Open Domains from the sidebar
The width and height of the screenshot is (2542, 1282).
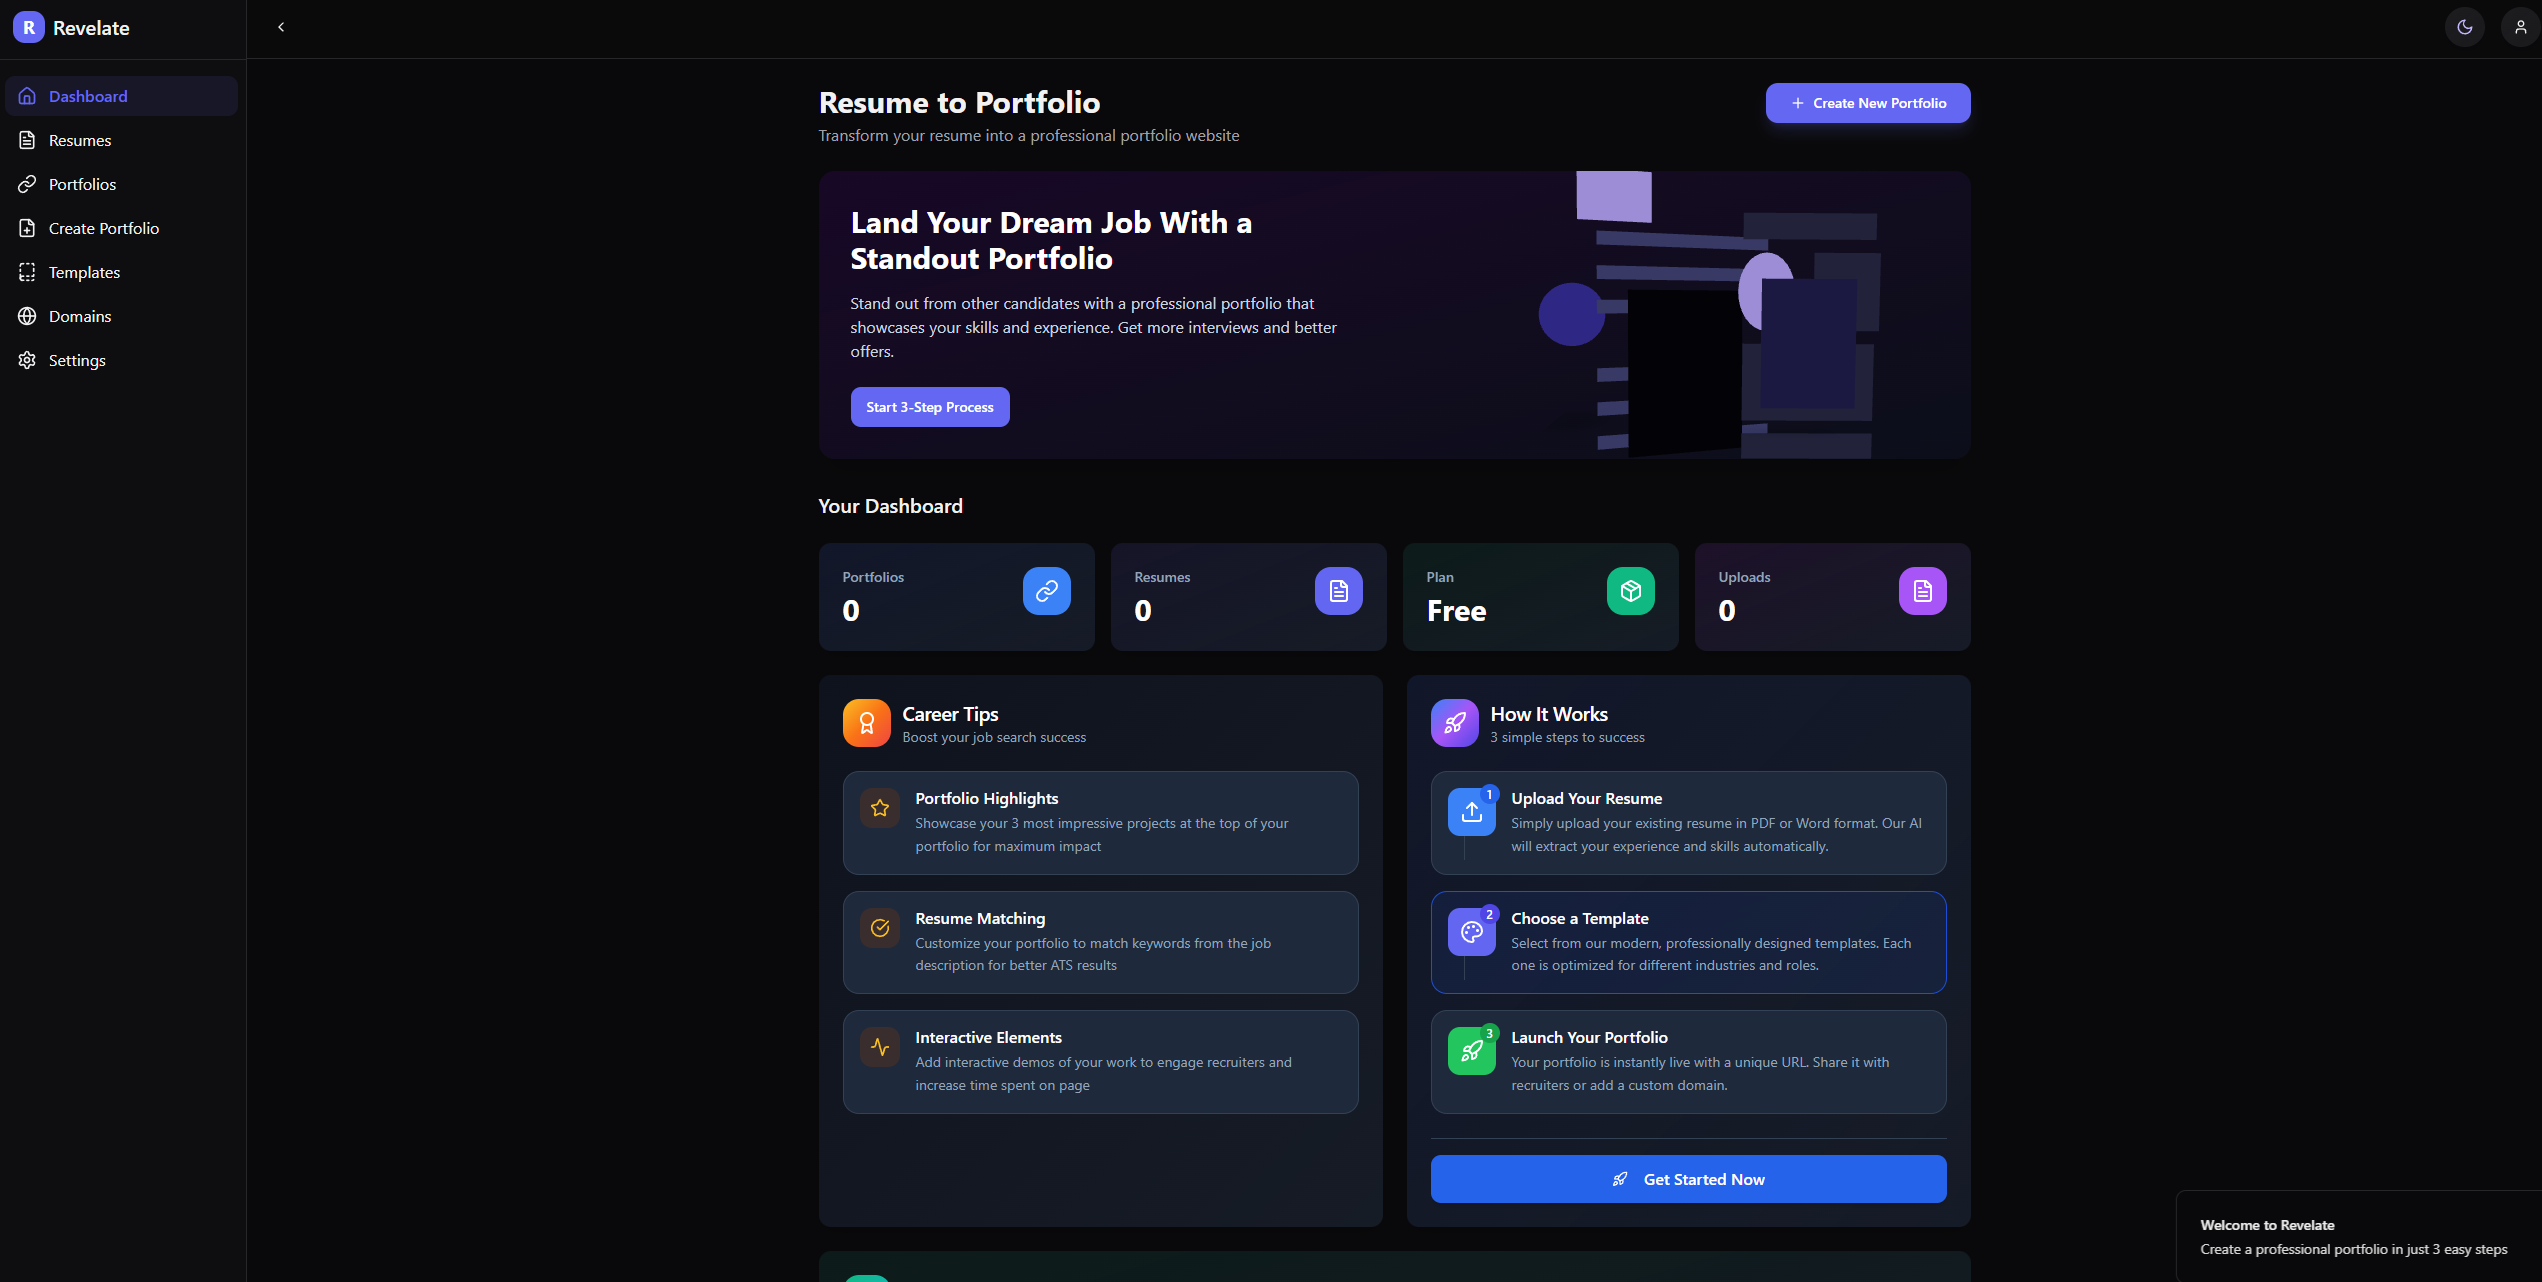coord(80,316)
